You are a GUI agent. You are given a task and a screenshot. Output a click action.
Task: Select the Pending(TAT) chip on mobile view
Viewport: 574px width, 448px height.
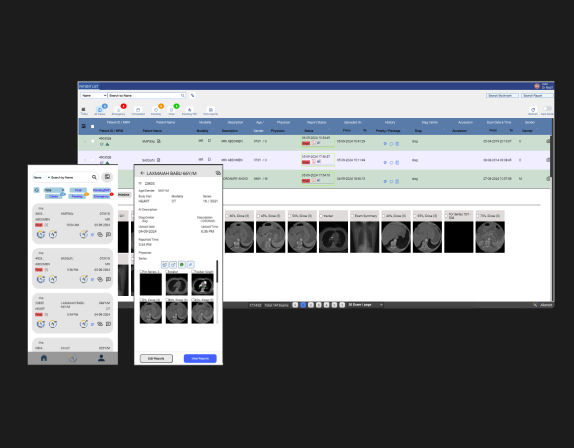coord(101,190)
